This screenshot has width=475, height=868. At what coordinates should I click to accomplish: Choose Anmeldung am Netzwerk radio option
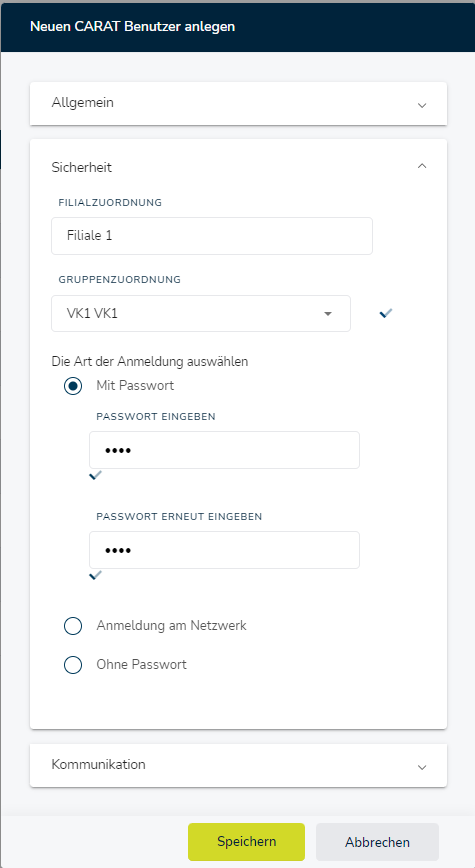(73, 626)
